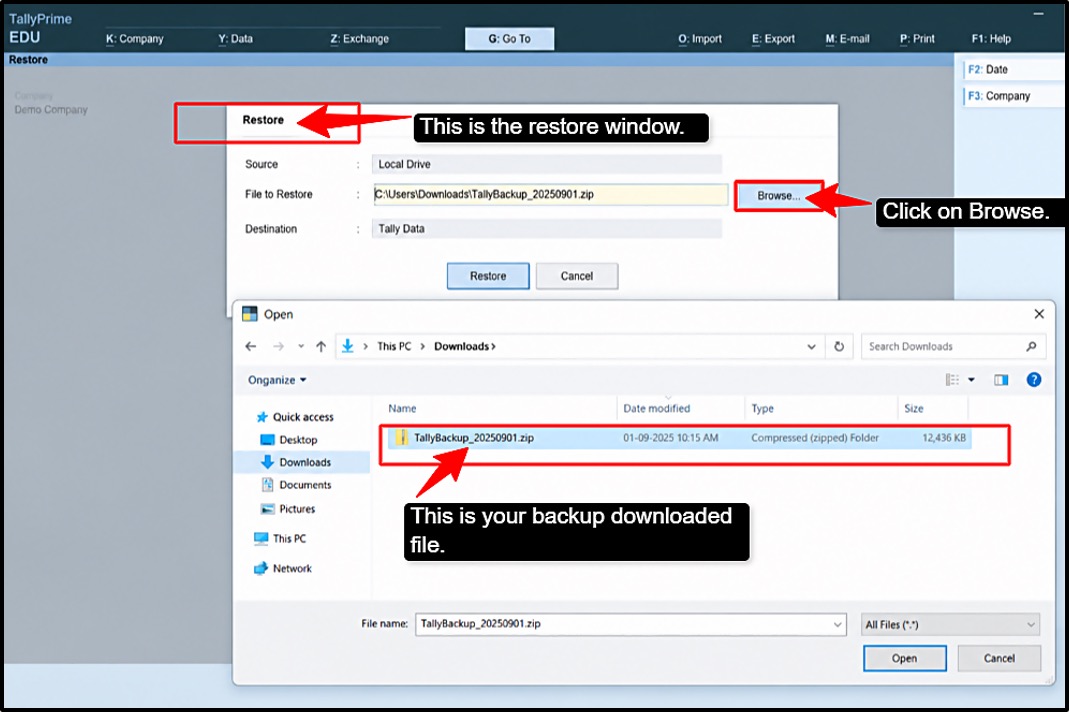Click the G: Go To button

coord(509,39)
